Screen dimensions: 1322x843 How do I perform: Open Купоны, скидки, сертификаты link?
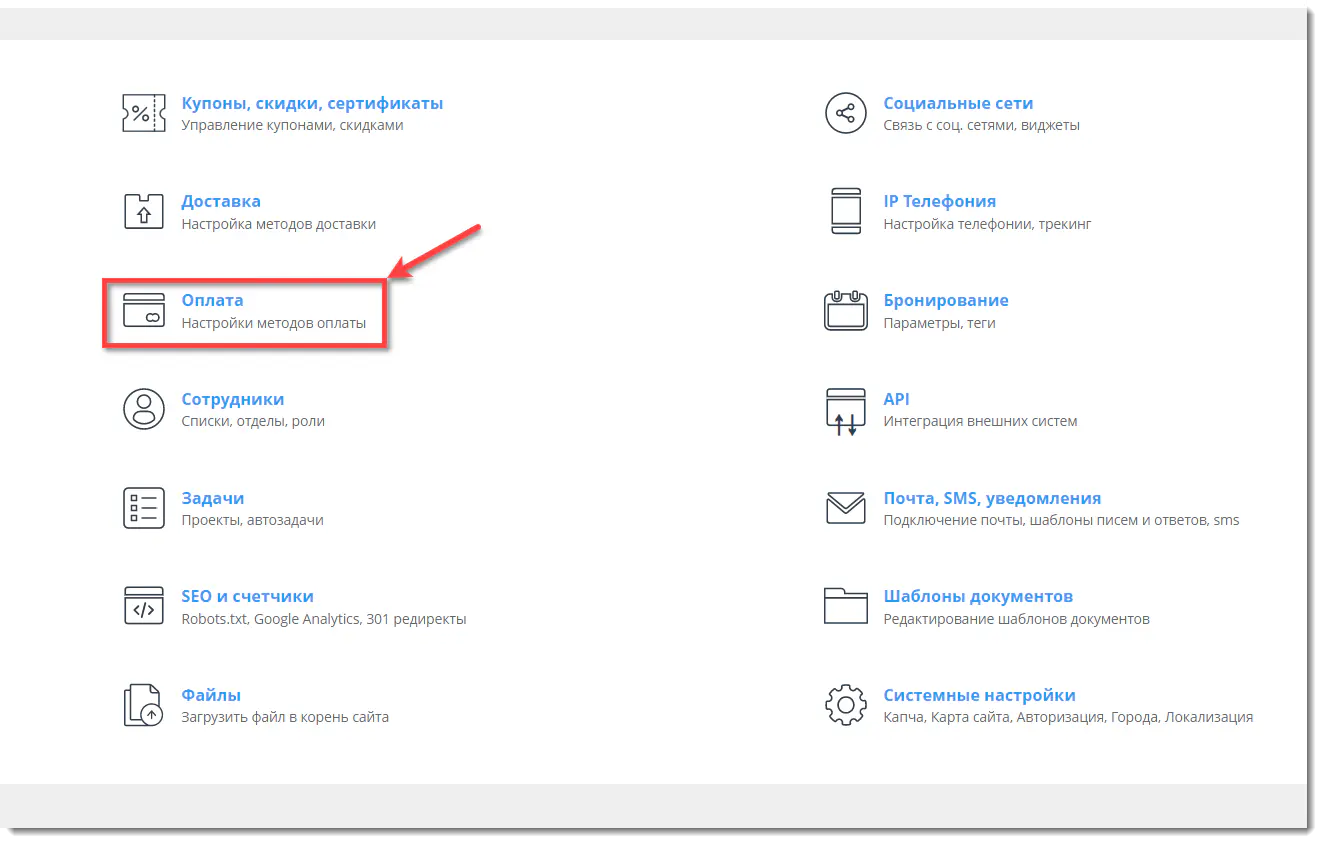coord(312,103)
